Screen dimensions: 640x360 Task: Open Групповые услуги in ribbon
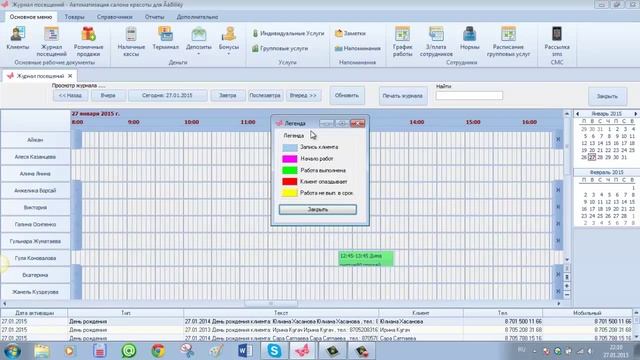coord(280,49)
